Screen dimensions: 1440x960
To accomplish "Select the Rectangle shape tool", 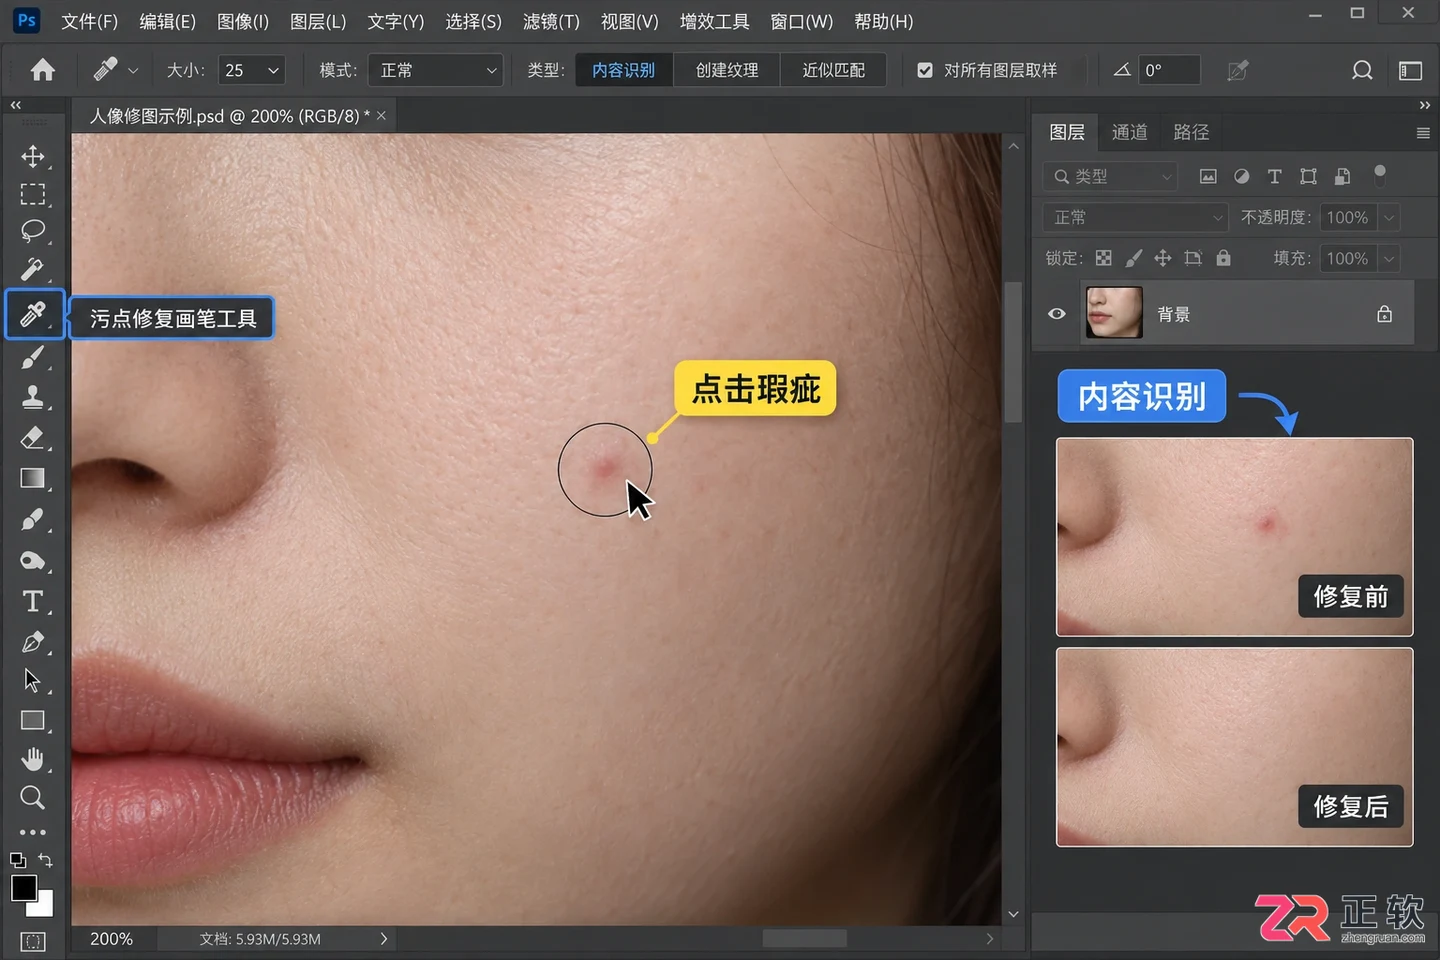I will [x=33, y=721].
